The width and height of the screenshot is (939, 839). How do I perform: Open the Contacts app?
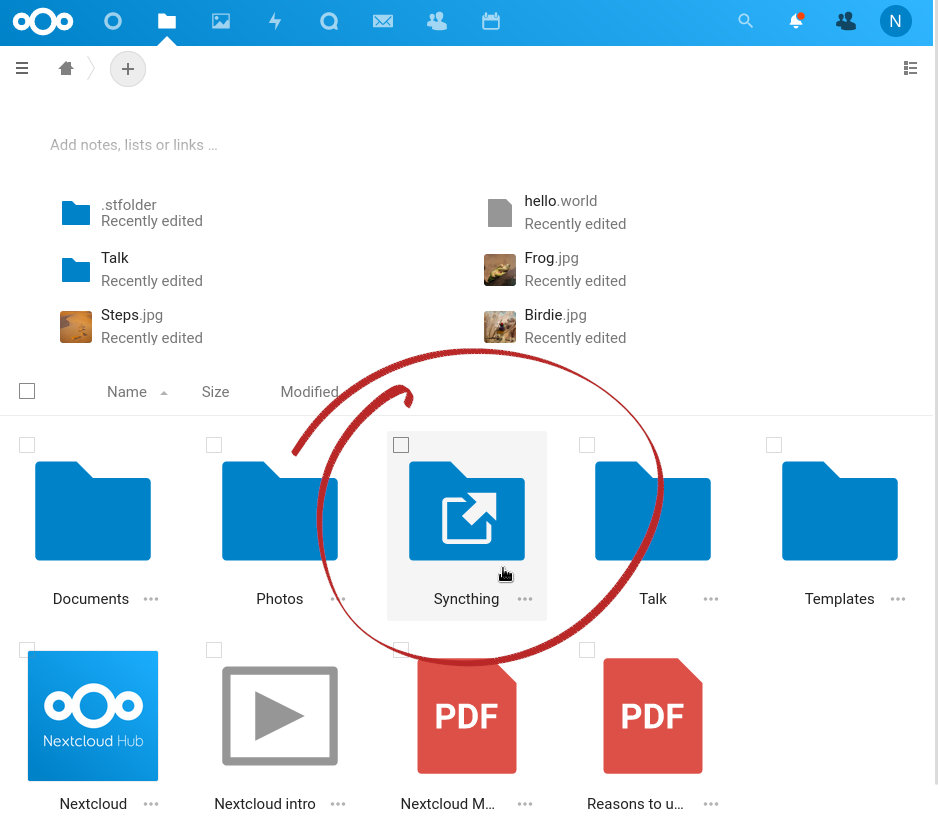437,21
